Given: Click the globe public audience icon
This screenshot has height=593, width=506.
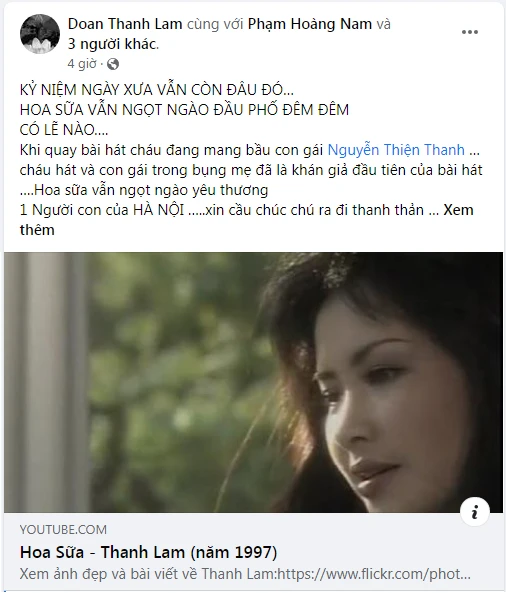Looking at the screenshot, I should pos(113,64).
